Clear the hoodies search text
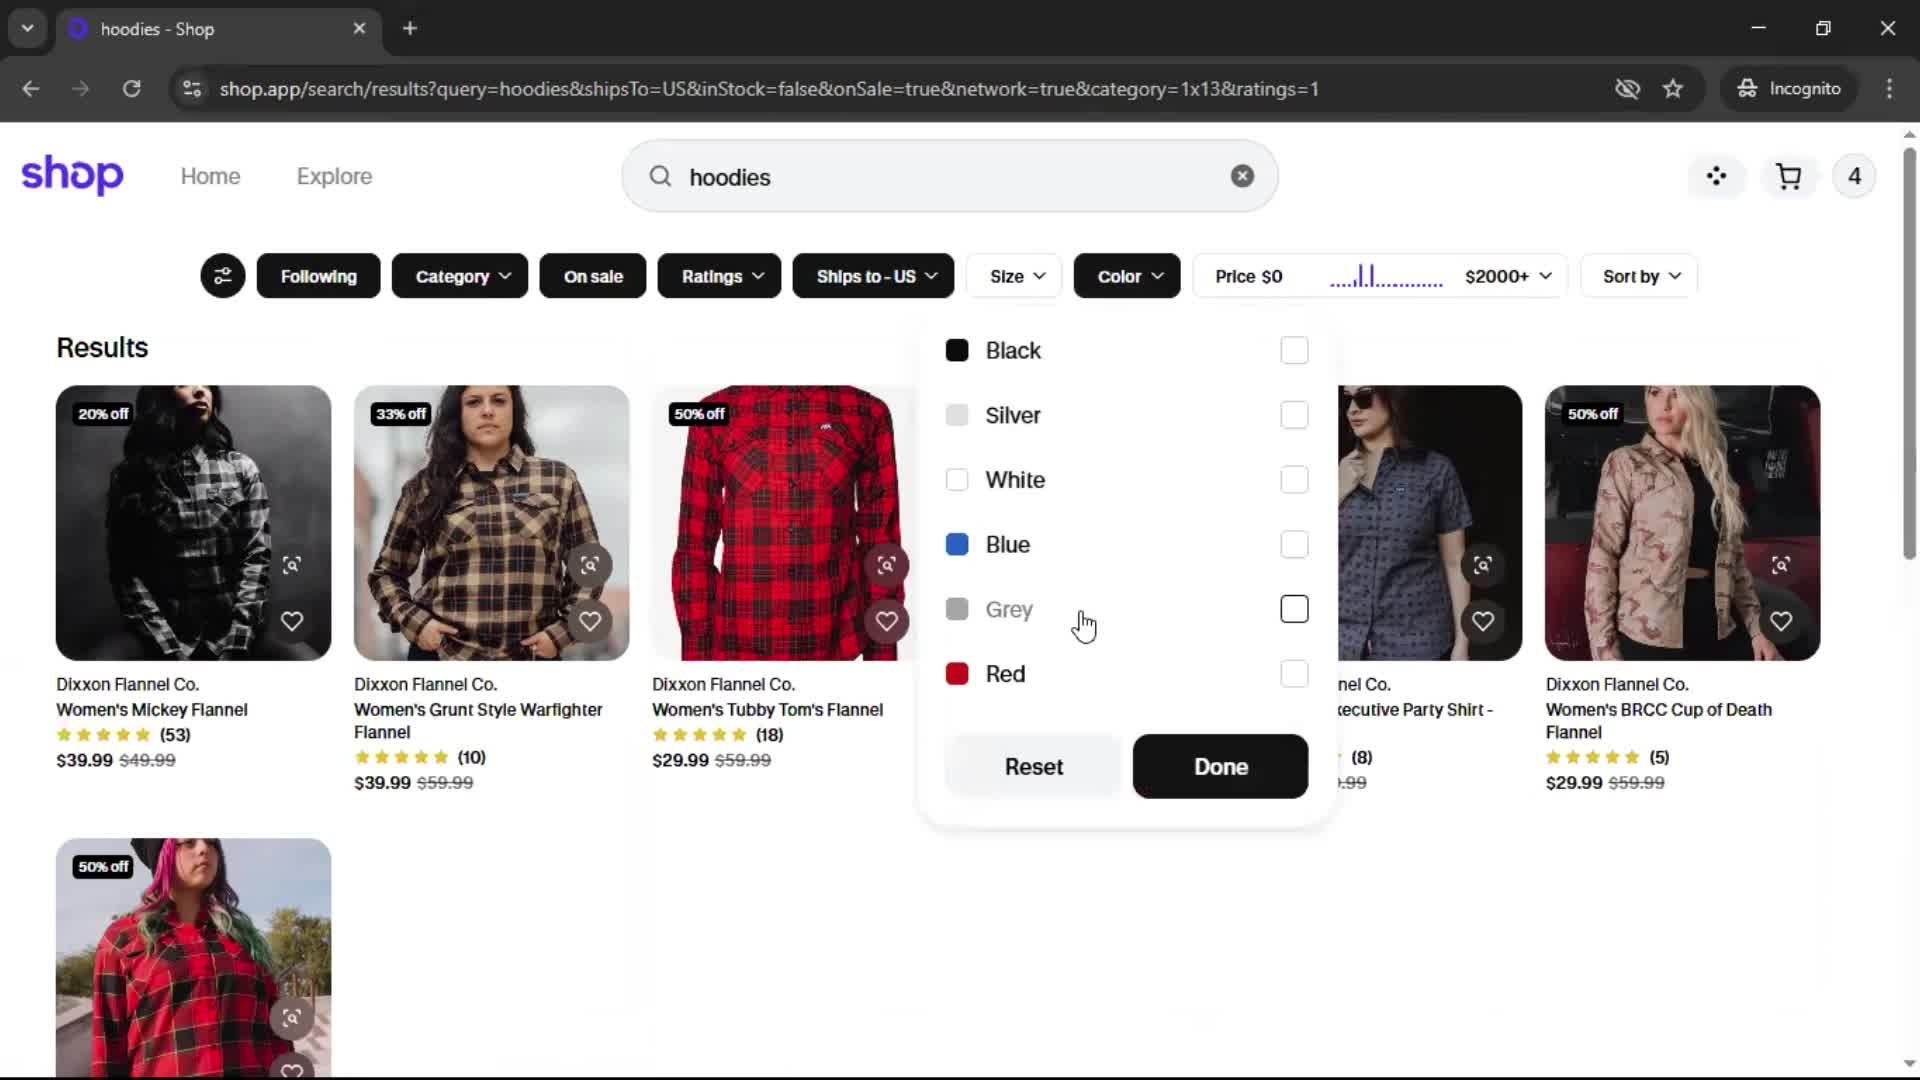Viewport: 1920px width, 1080px height. (1242, 176)
